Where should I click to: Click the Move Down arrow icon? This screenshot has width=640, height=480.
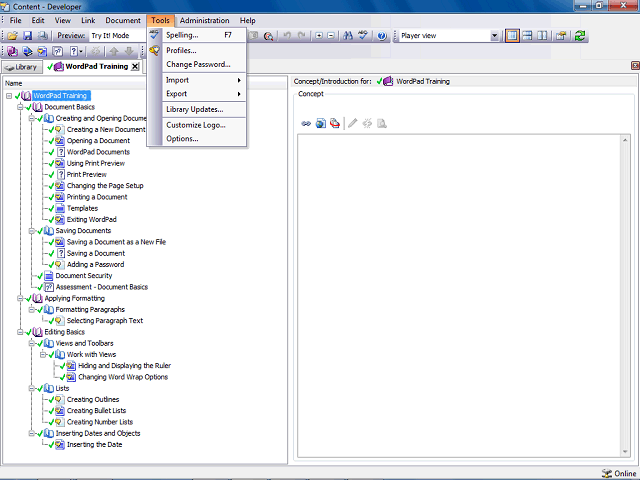(129, 51)
